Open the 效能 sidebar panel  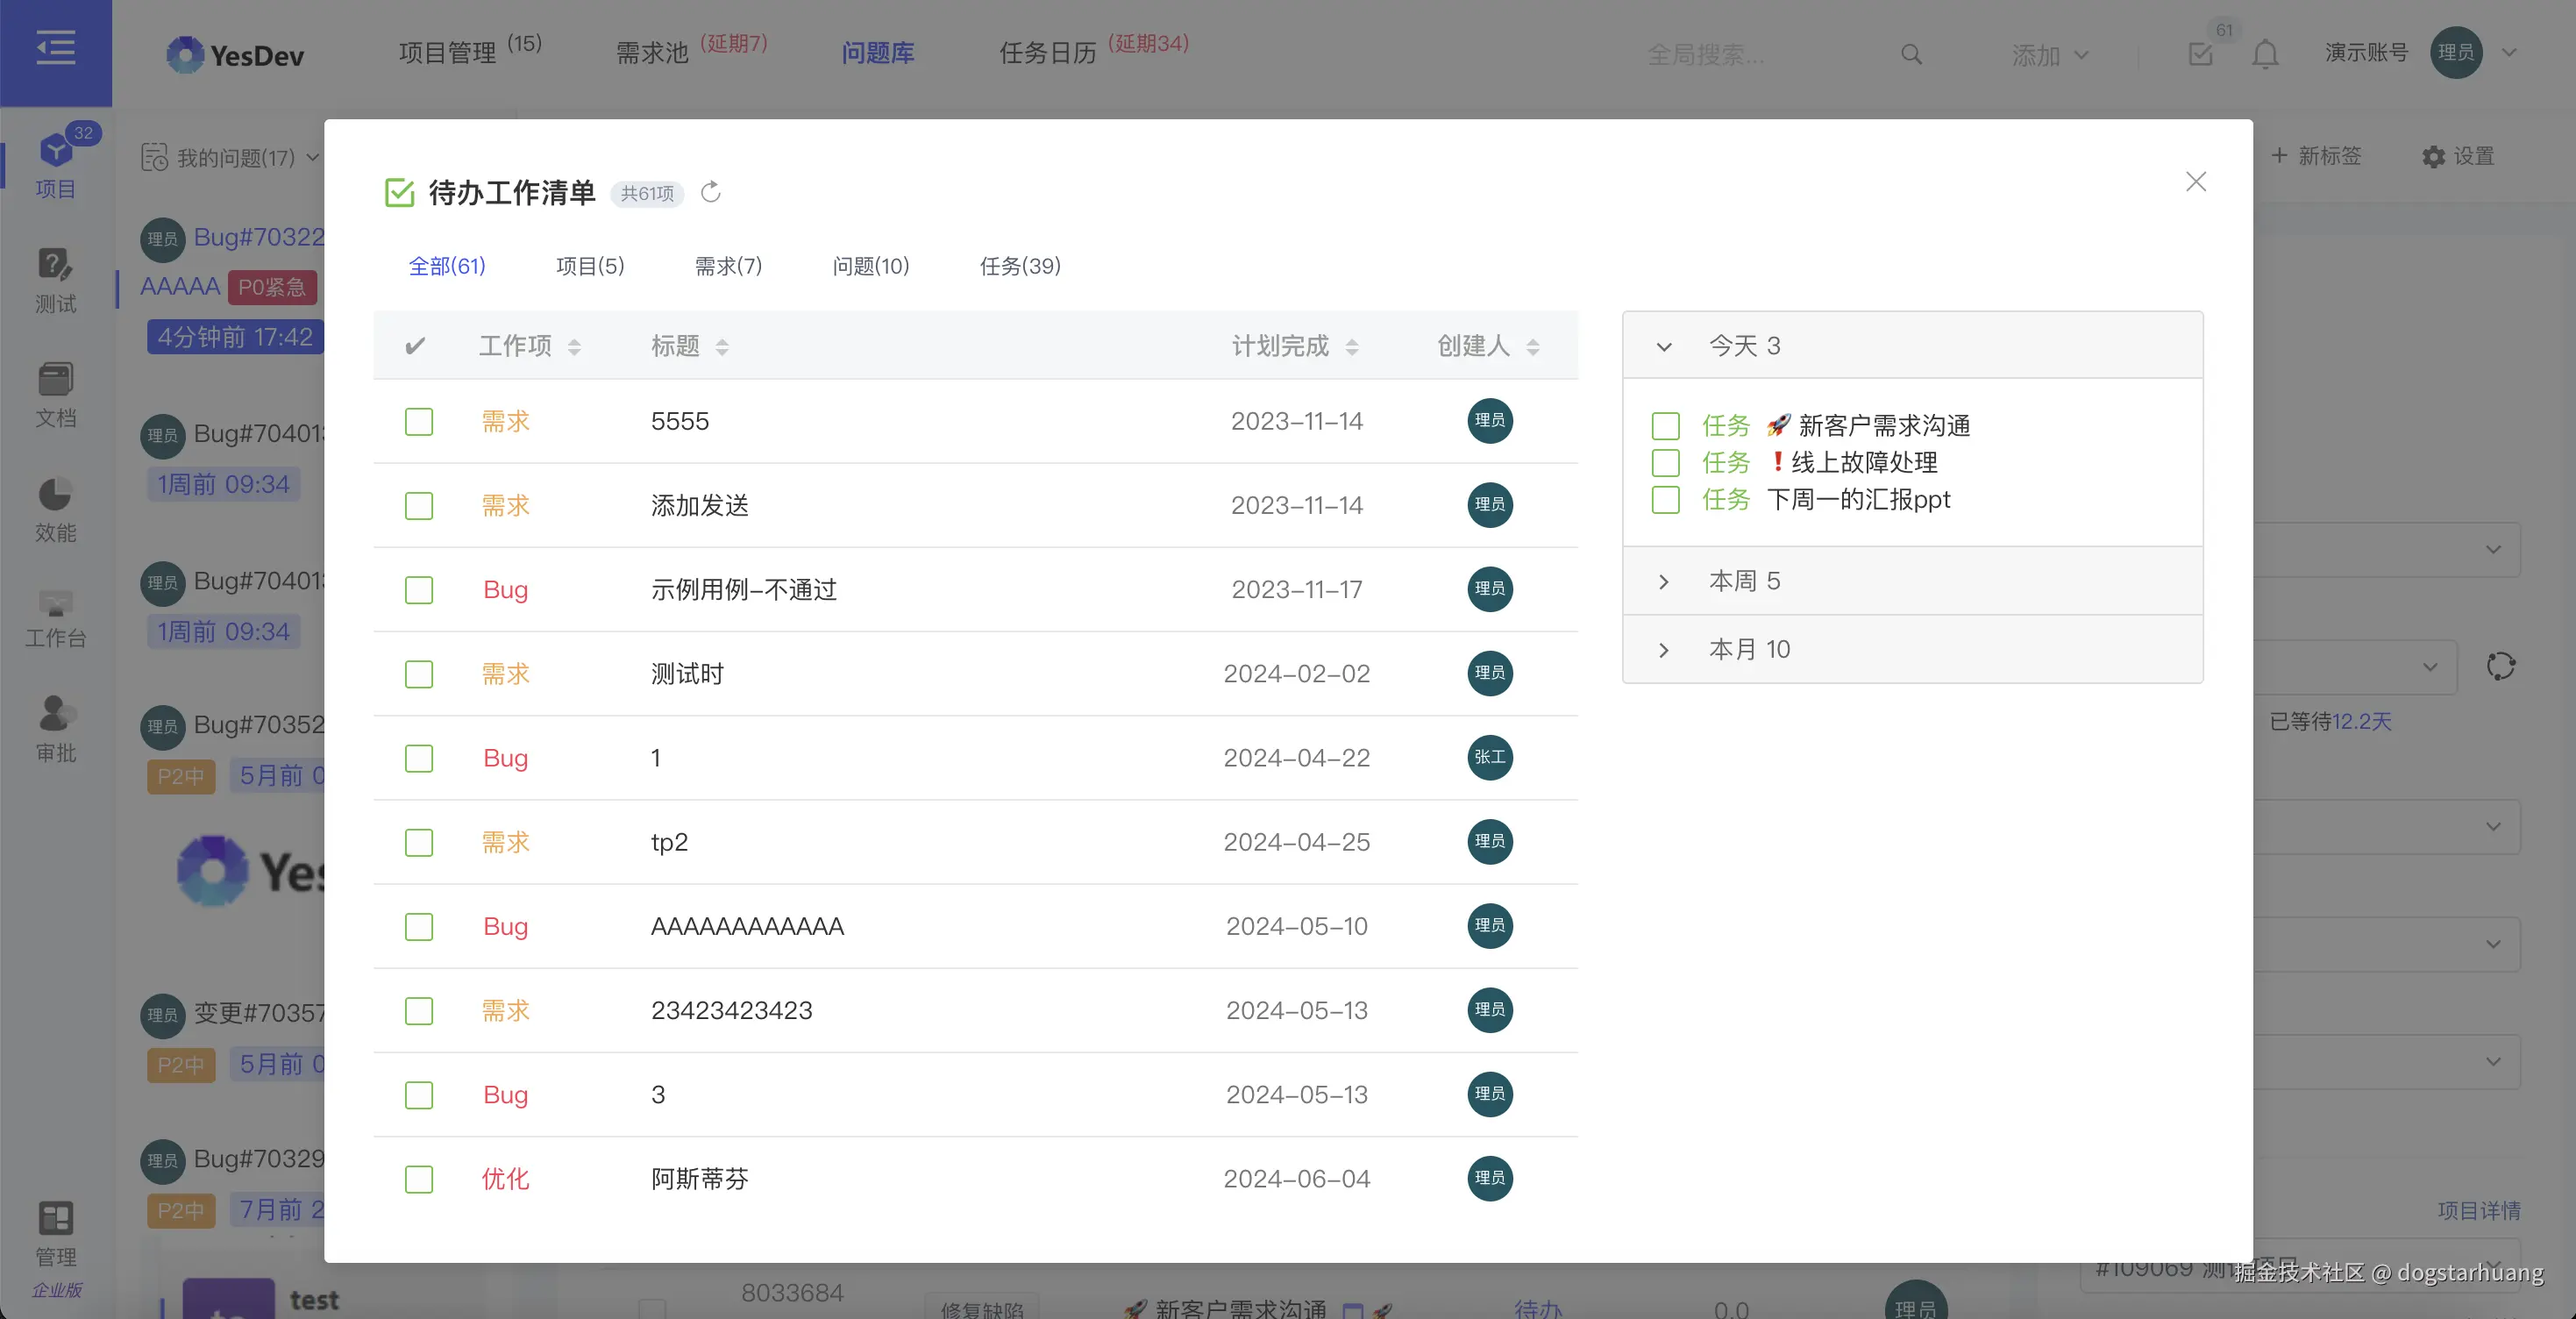56,510
